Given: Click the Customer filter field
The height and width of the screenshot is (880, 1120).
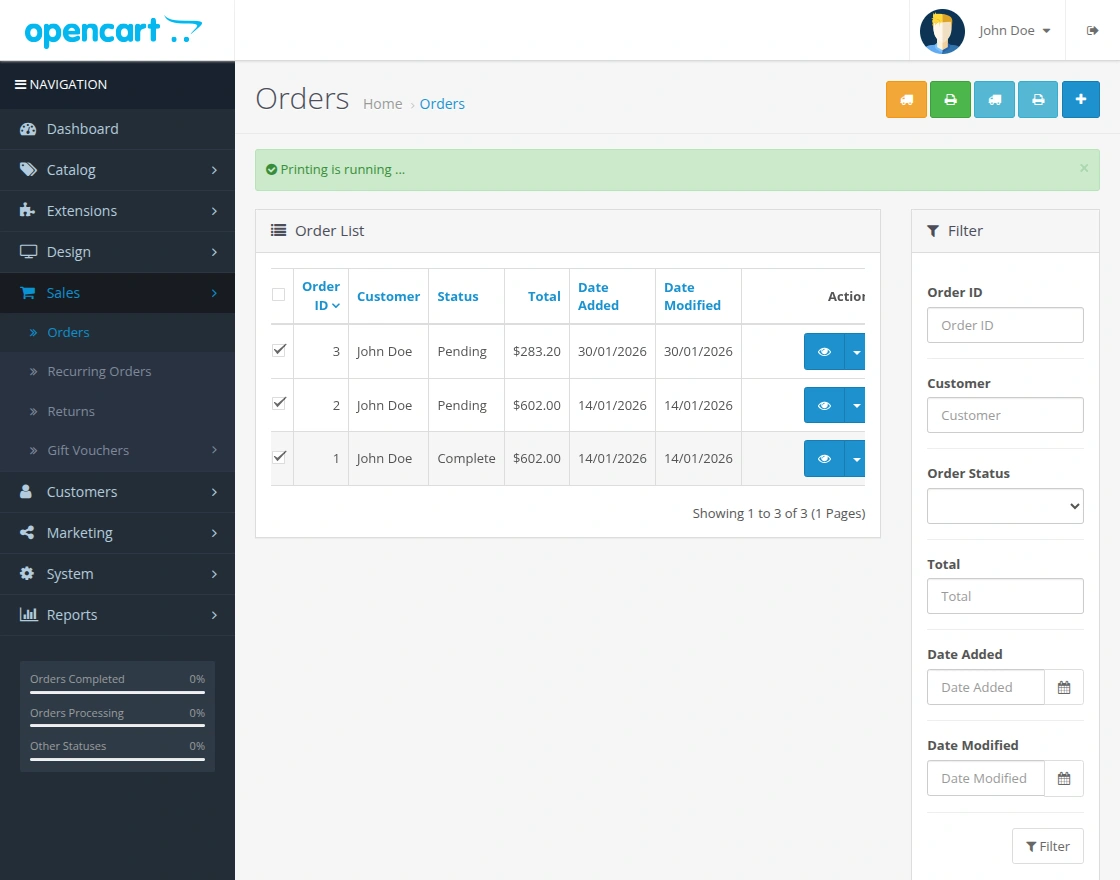Looking at the screenshot, I should (x=1005, y=415).
